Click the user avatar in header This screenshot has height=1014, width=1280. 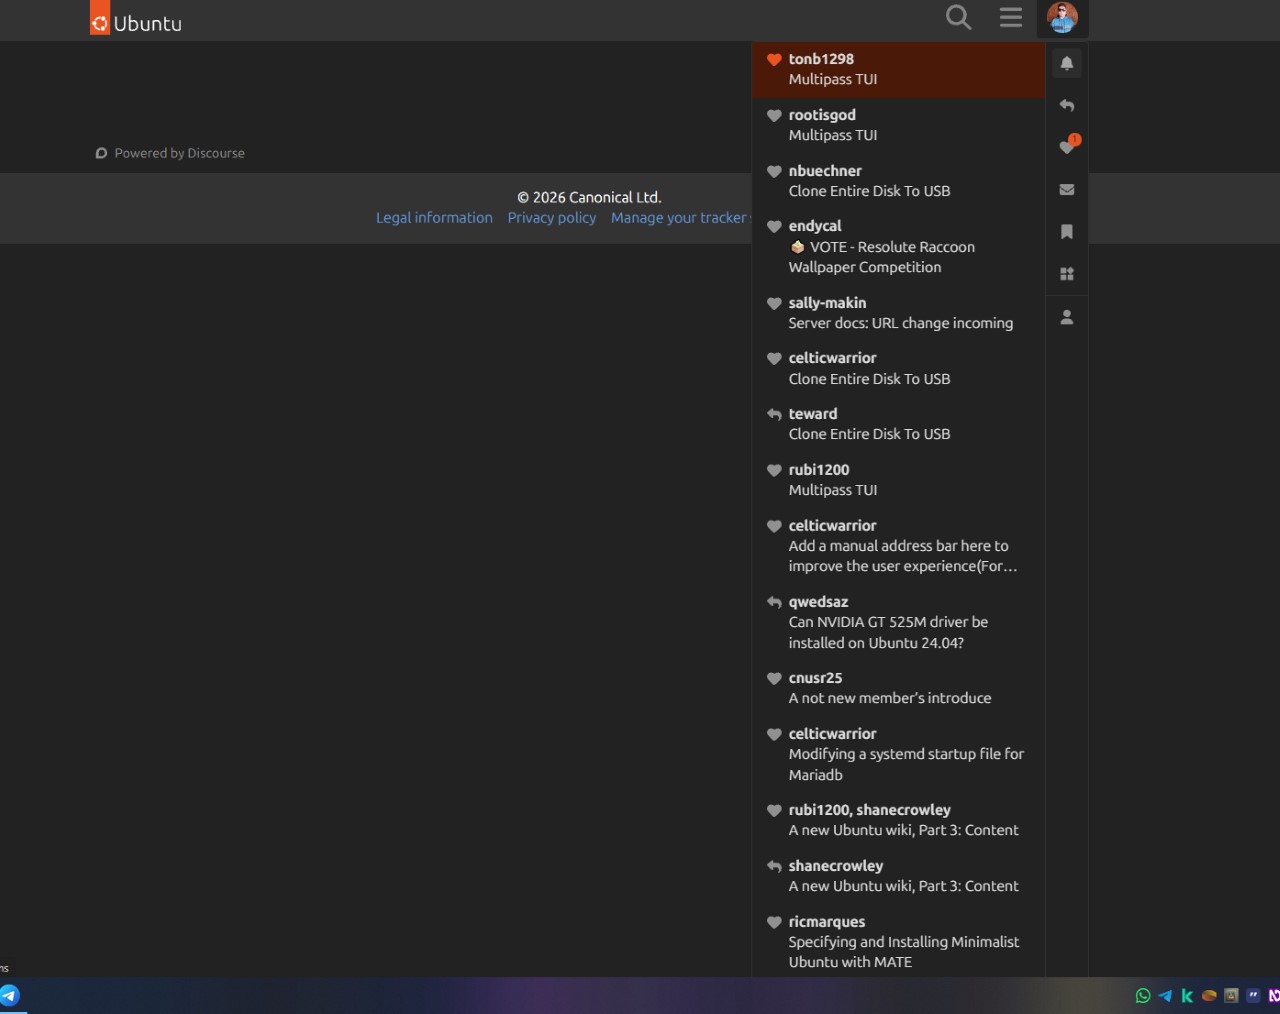click(1062, 18)
